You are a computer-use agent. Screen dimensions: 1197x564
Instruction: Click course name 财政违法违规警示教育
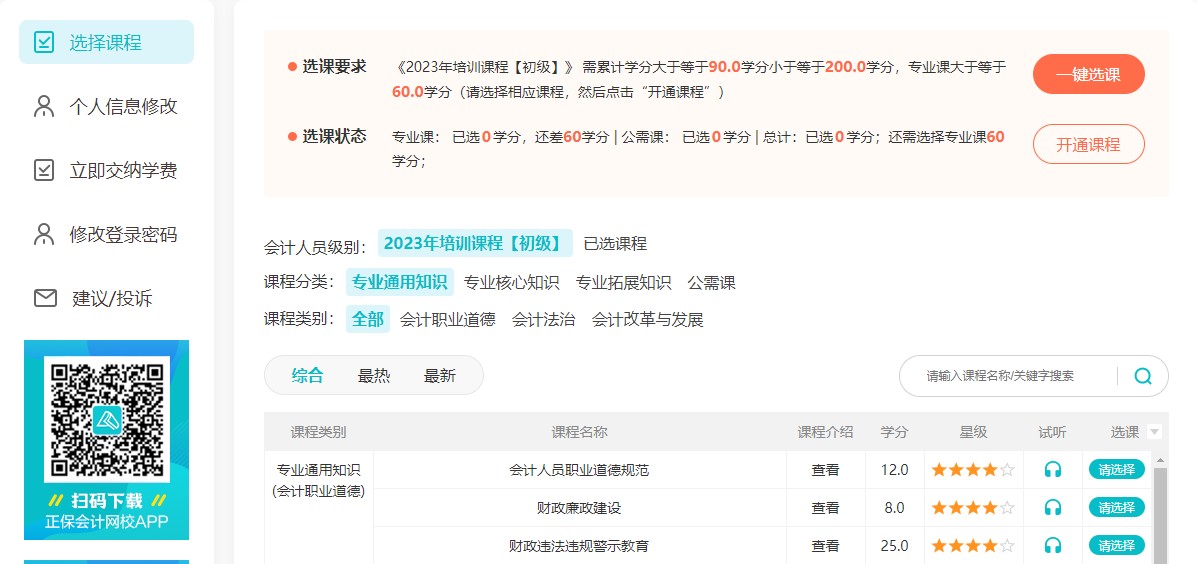[x=579, y=546]
